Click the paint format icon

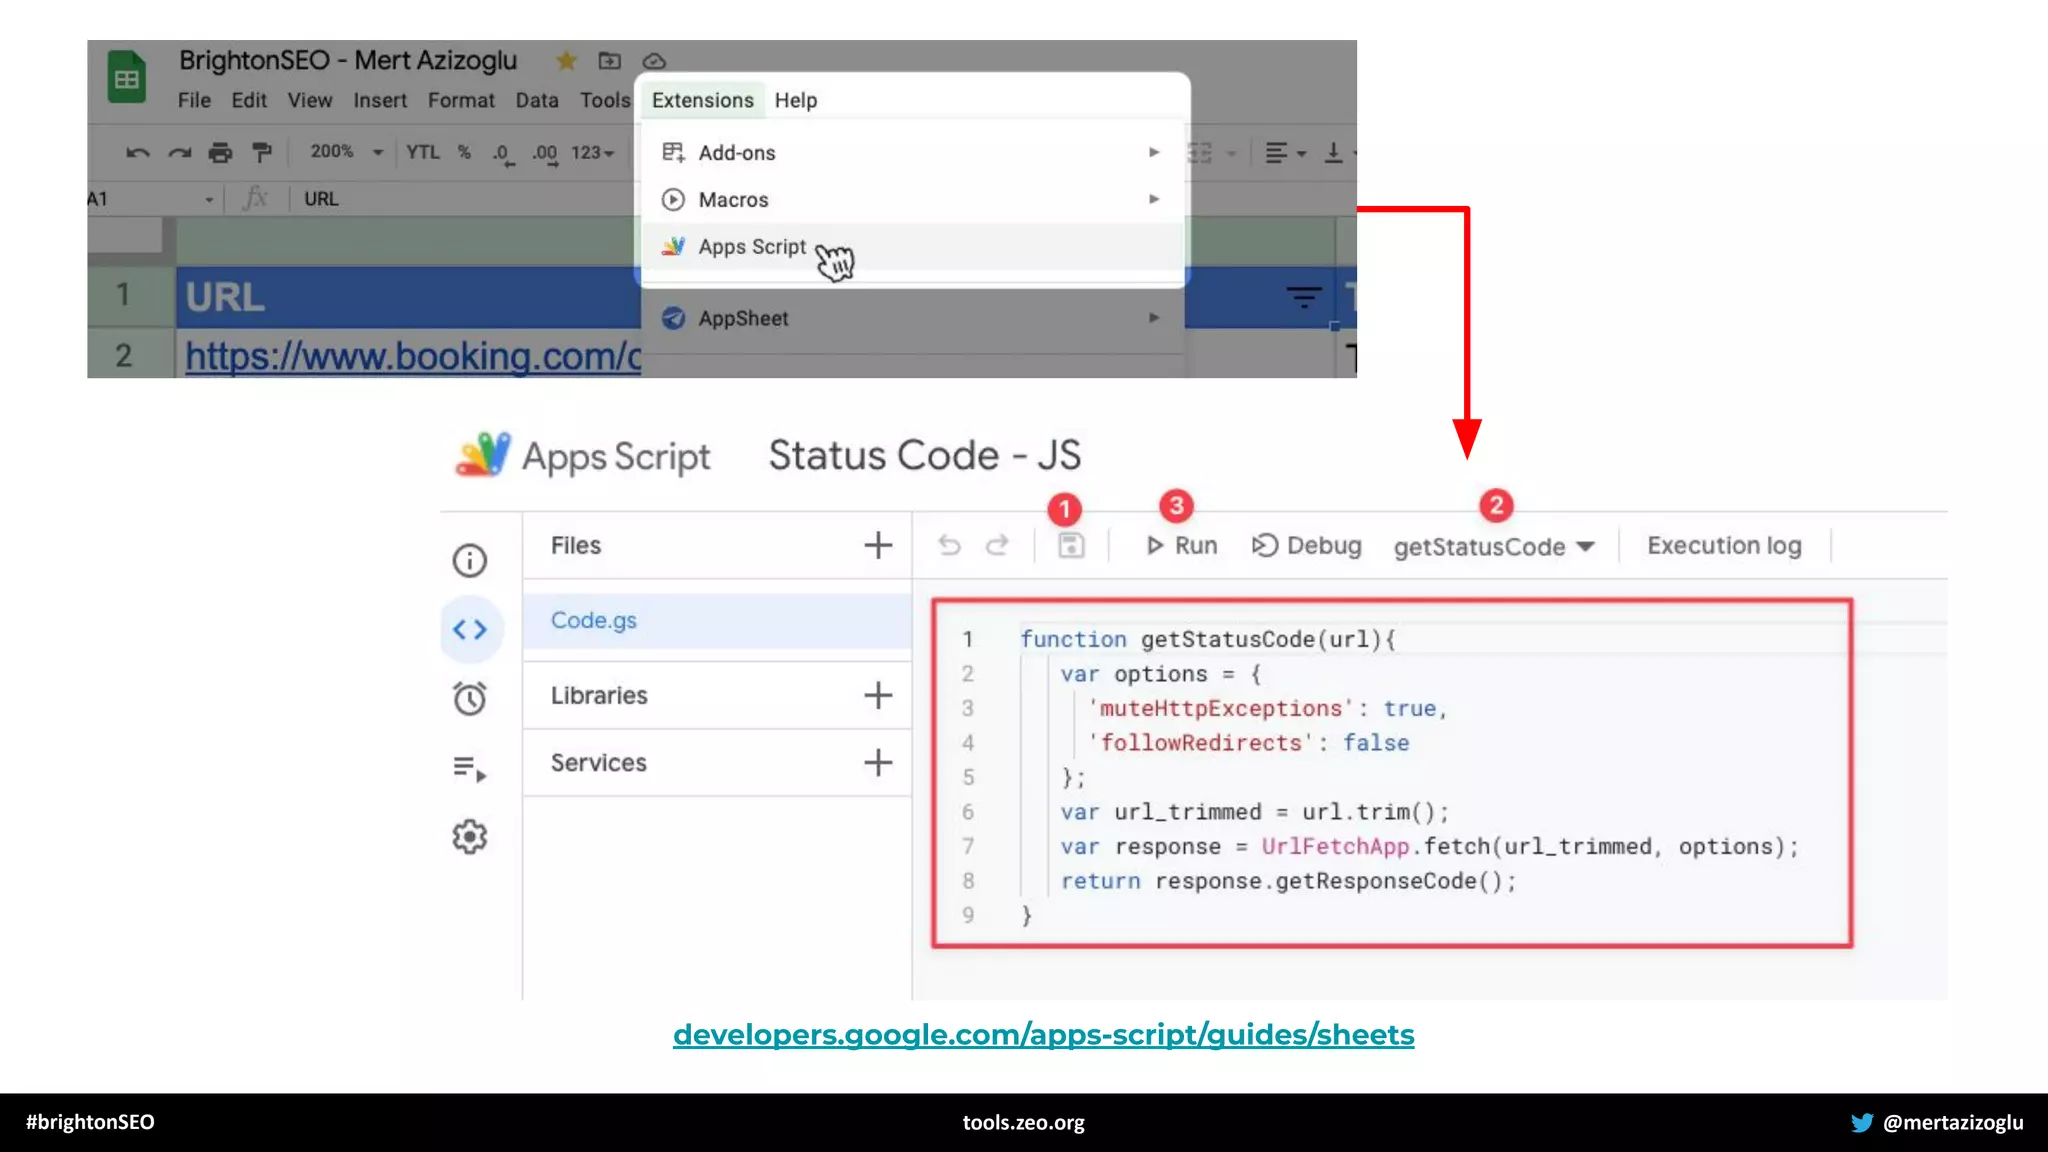(x=262, y=152)
